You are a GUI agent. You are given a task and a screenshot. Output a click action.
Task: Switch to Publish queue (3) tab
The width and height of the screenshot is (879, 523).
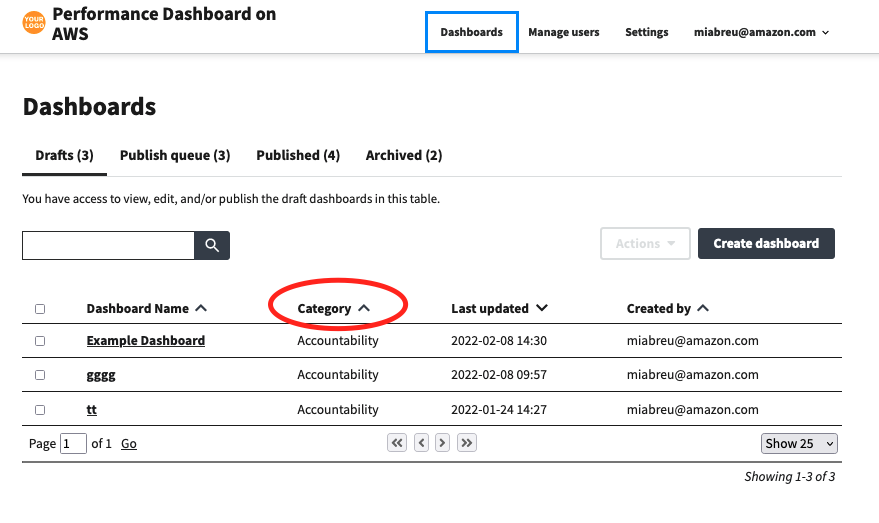(x=175, y=155)
